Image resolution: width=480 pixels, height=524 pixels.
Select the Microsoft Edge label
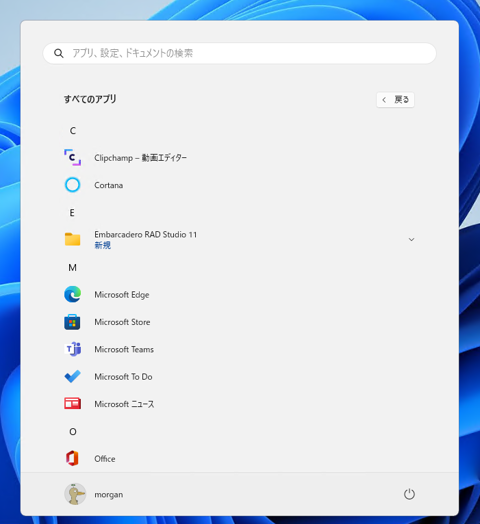[x=122, y=295]
